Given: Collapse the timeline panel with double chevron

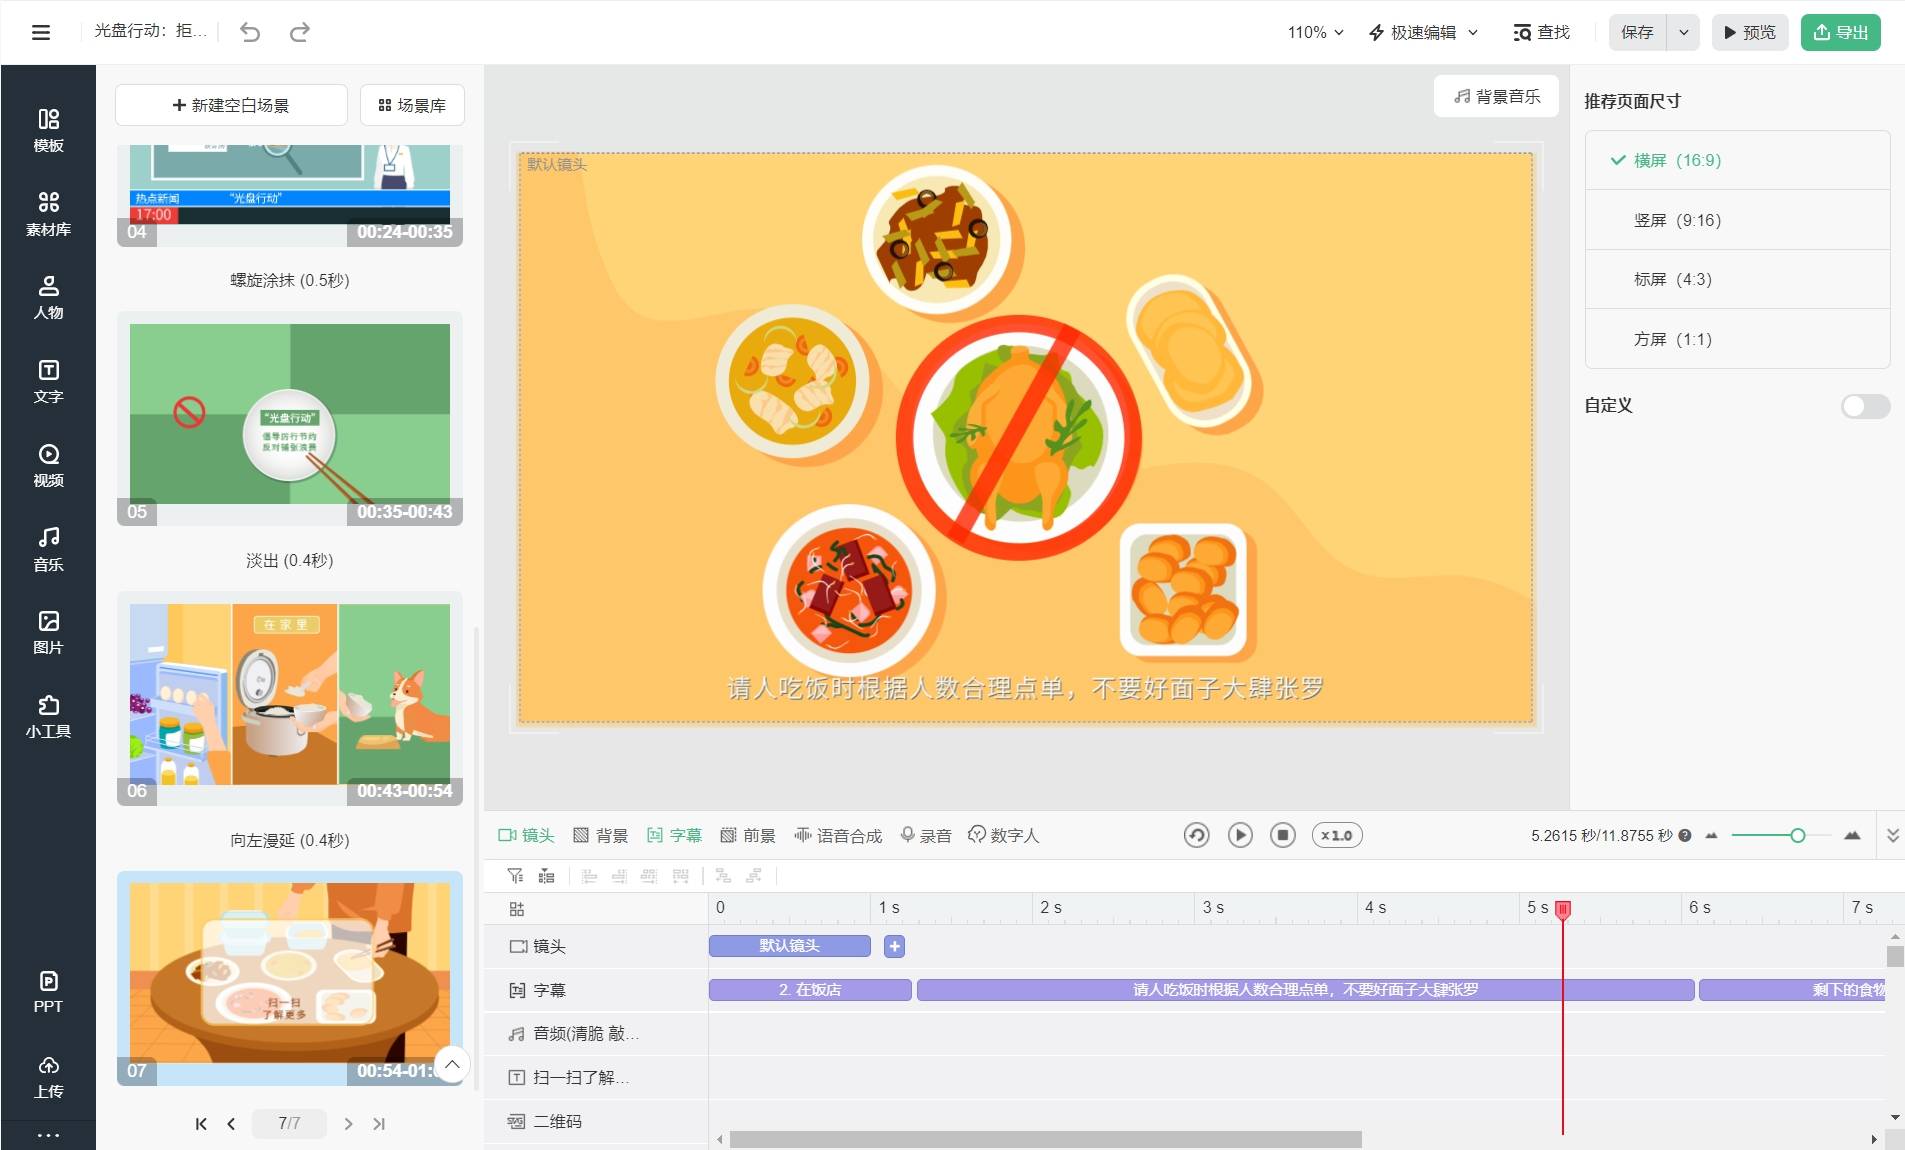Looking at the screenshot, I should click(x=1892, y=835).
